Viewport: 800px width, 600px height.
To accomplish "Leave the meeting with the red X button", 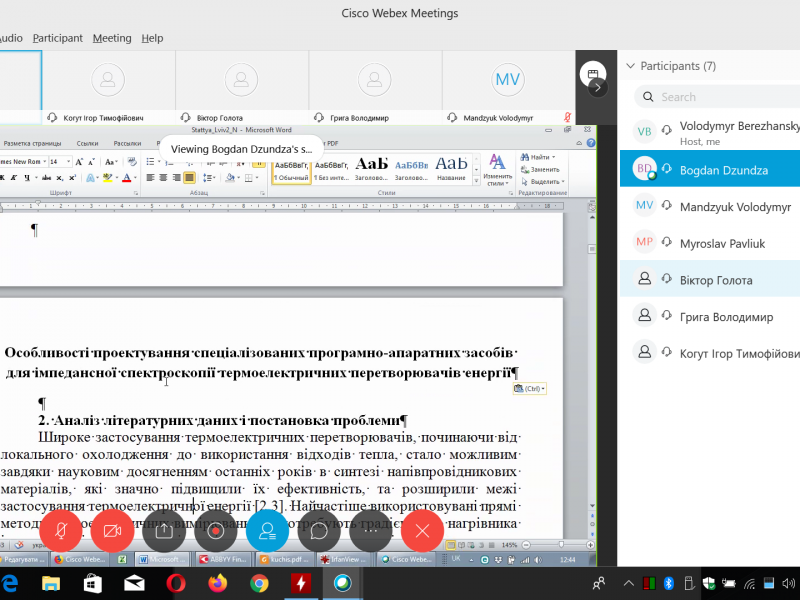I will [422, 531].
